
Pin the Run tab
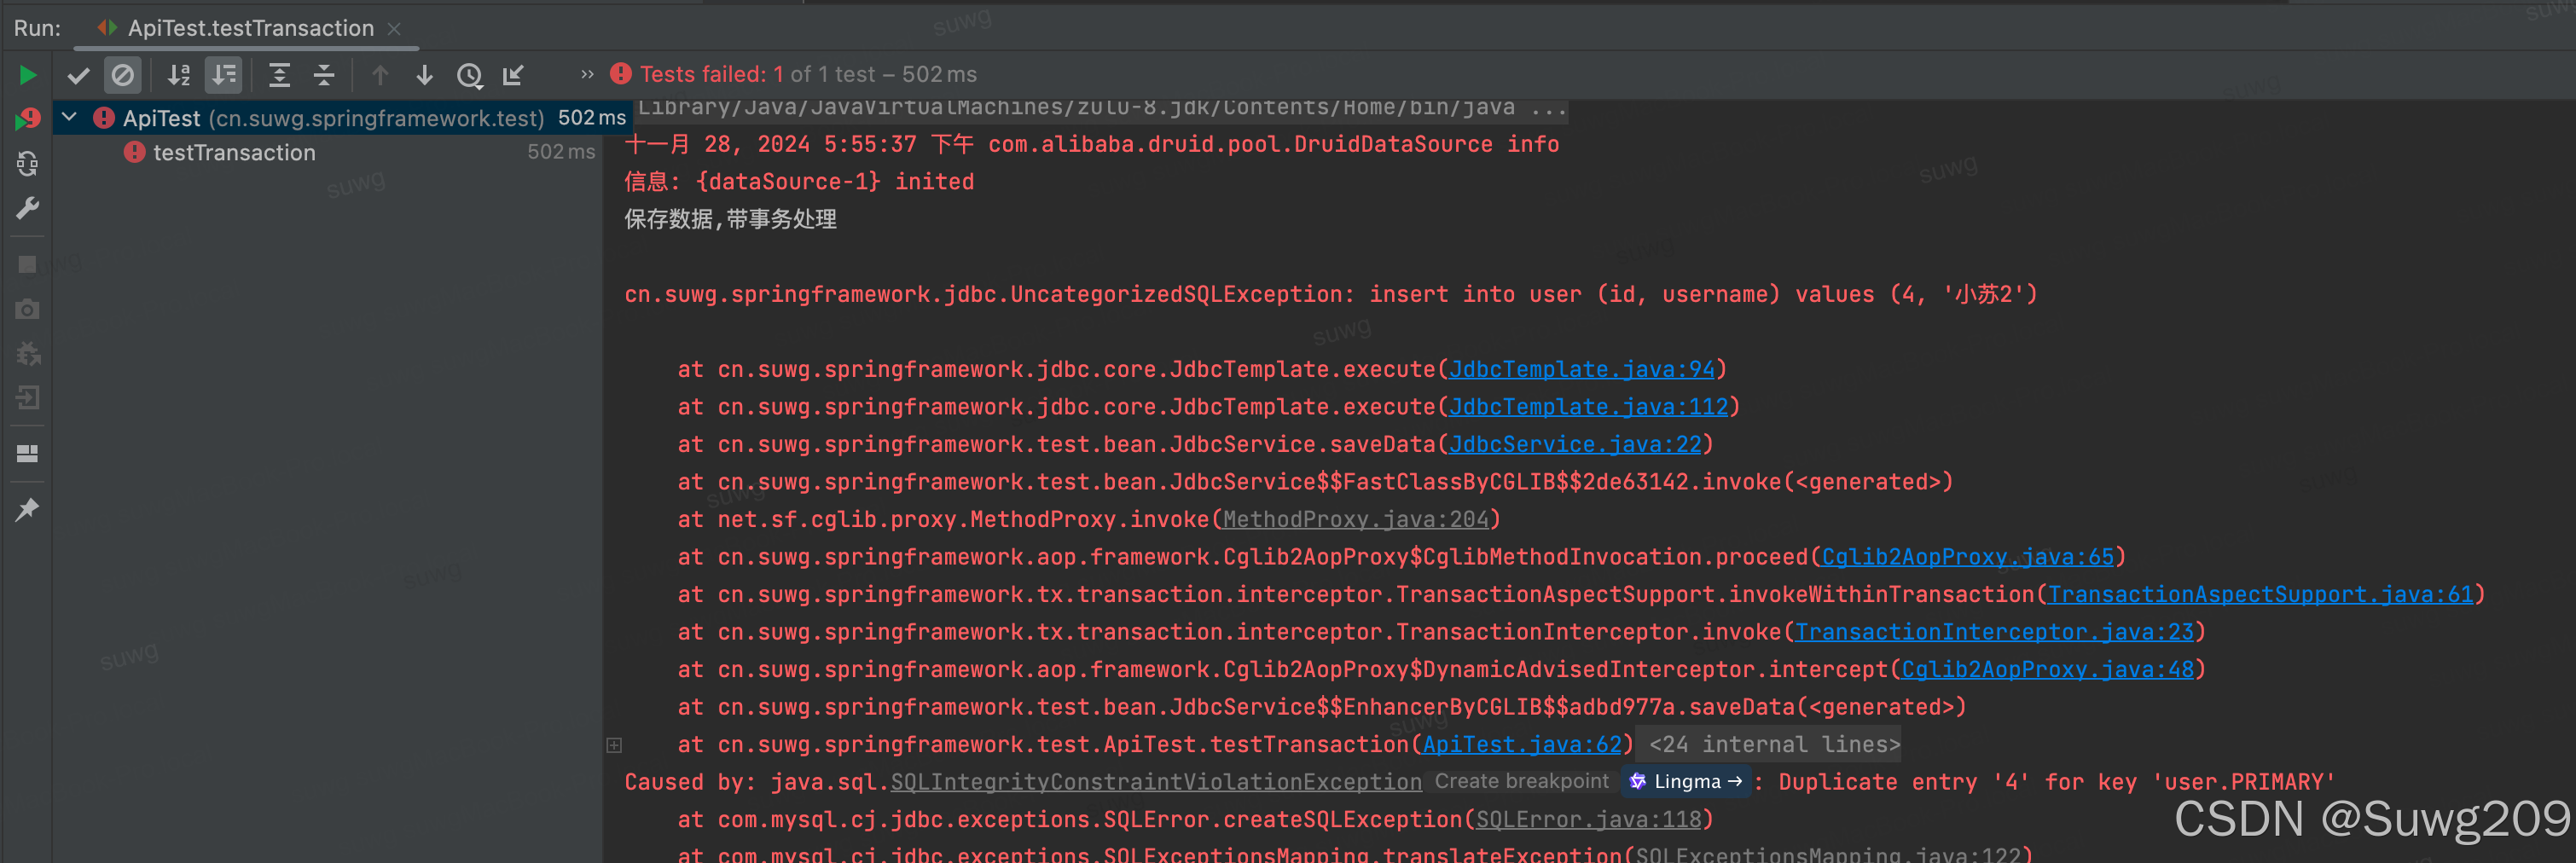pos(28,510)
